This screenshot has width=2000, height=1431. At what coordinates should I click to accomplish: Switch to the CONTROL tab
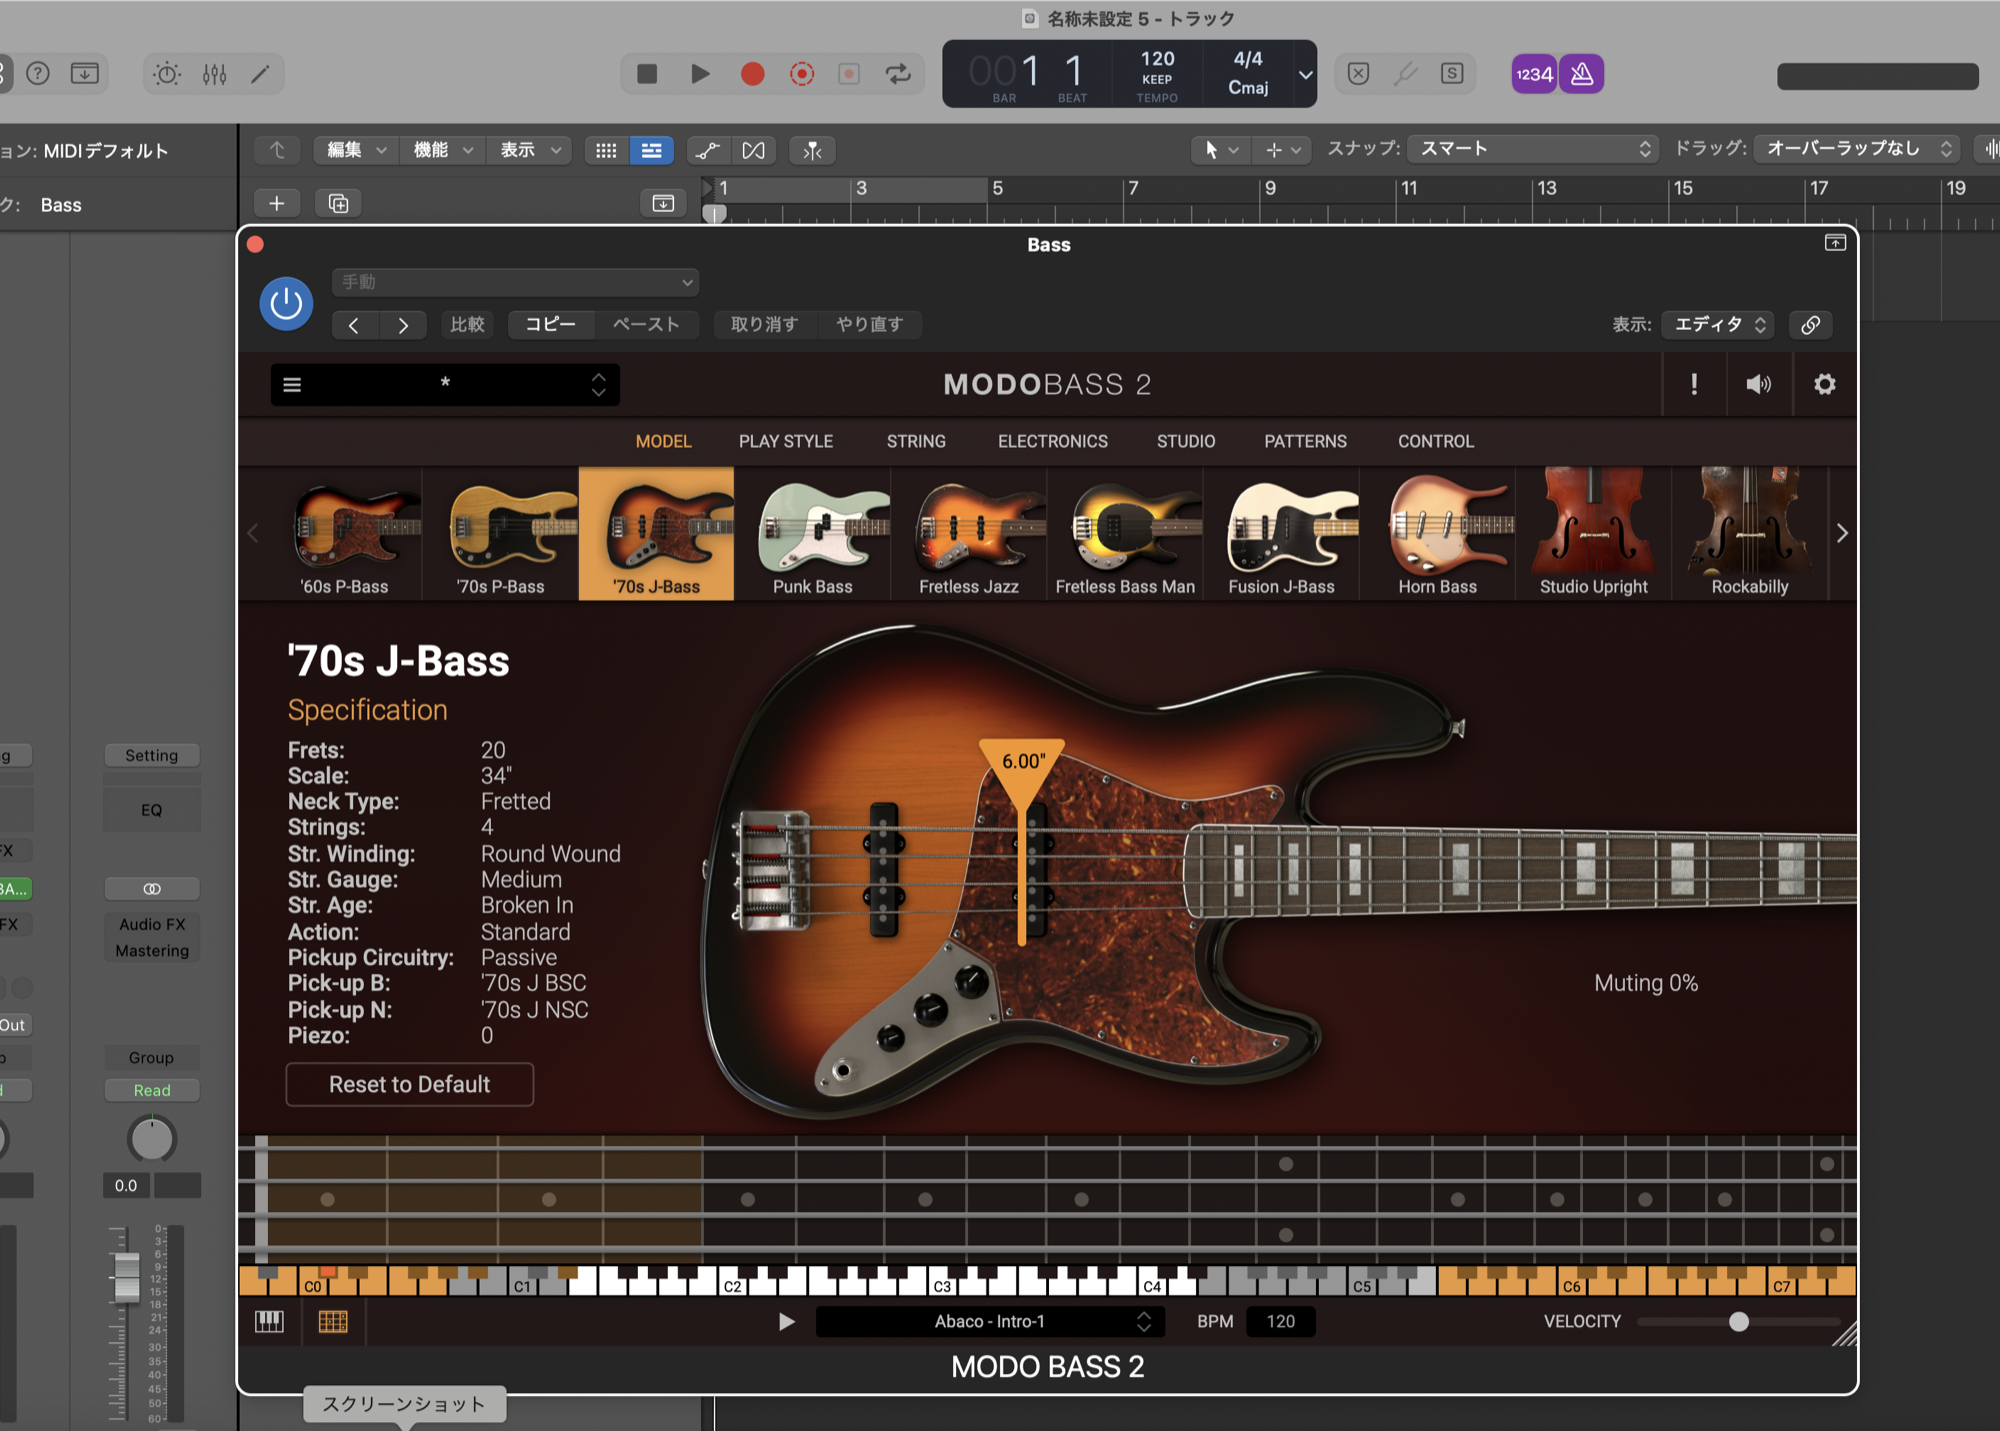pyautogui.click(x=1436, y=441)
